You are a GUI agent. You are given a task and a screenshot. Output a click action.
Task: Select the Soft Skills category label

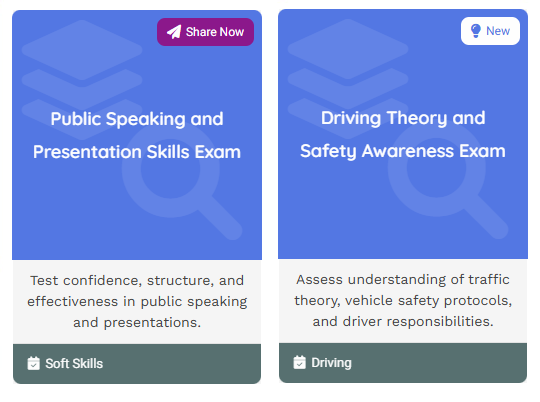tap(74, 363)
